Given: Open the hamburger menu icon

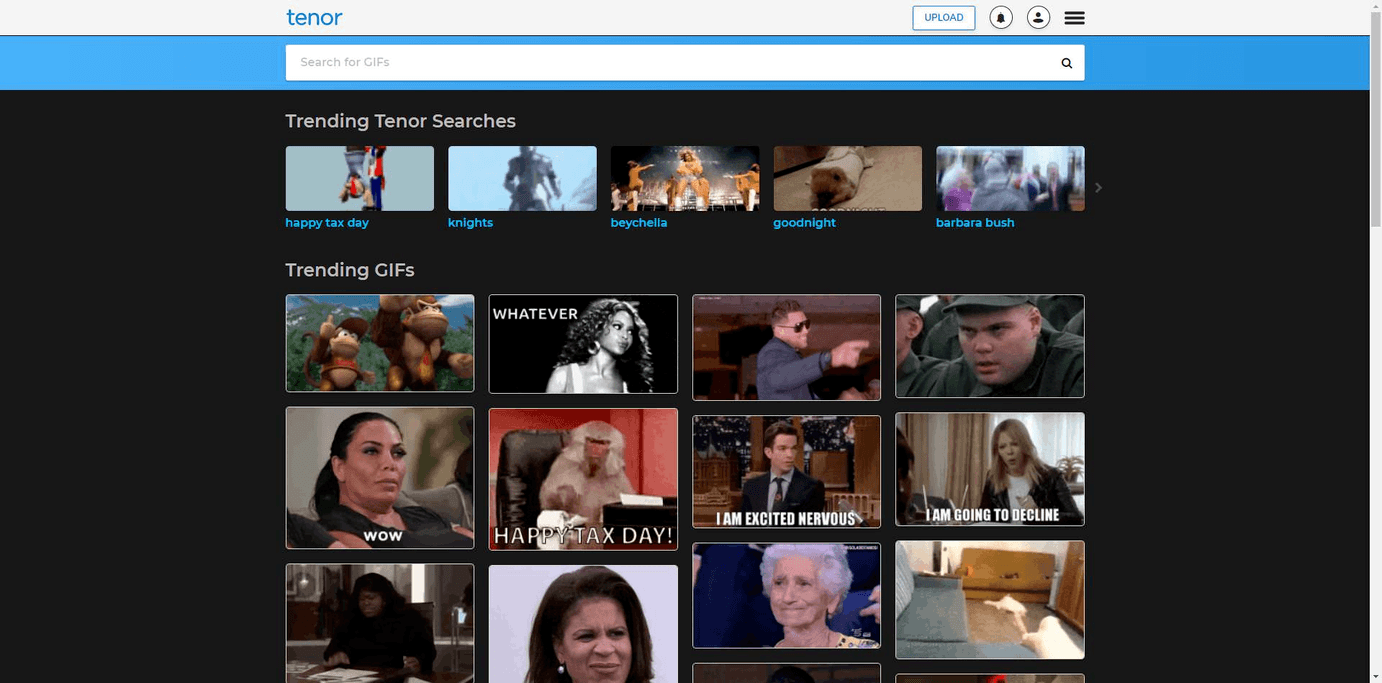Looking at the screenshot, I should point(1074,18).
